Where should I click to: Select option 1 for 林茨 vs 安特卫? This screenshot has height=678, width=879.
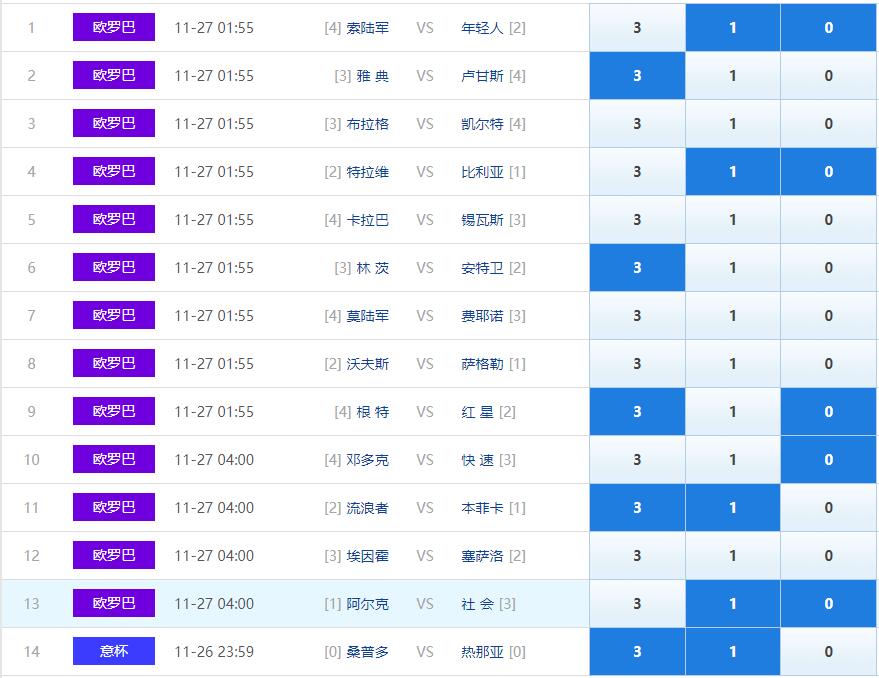point(733,267)
